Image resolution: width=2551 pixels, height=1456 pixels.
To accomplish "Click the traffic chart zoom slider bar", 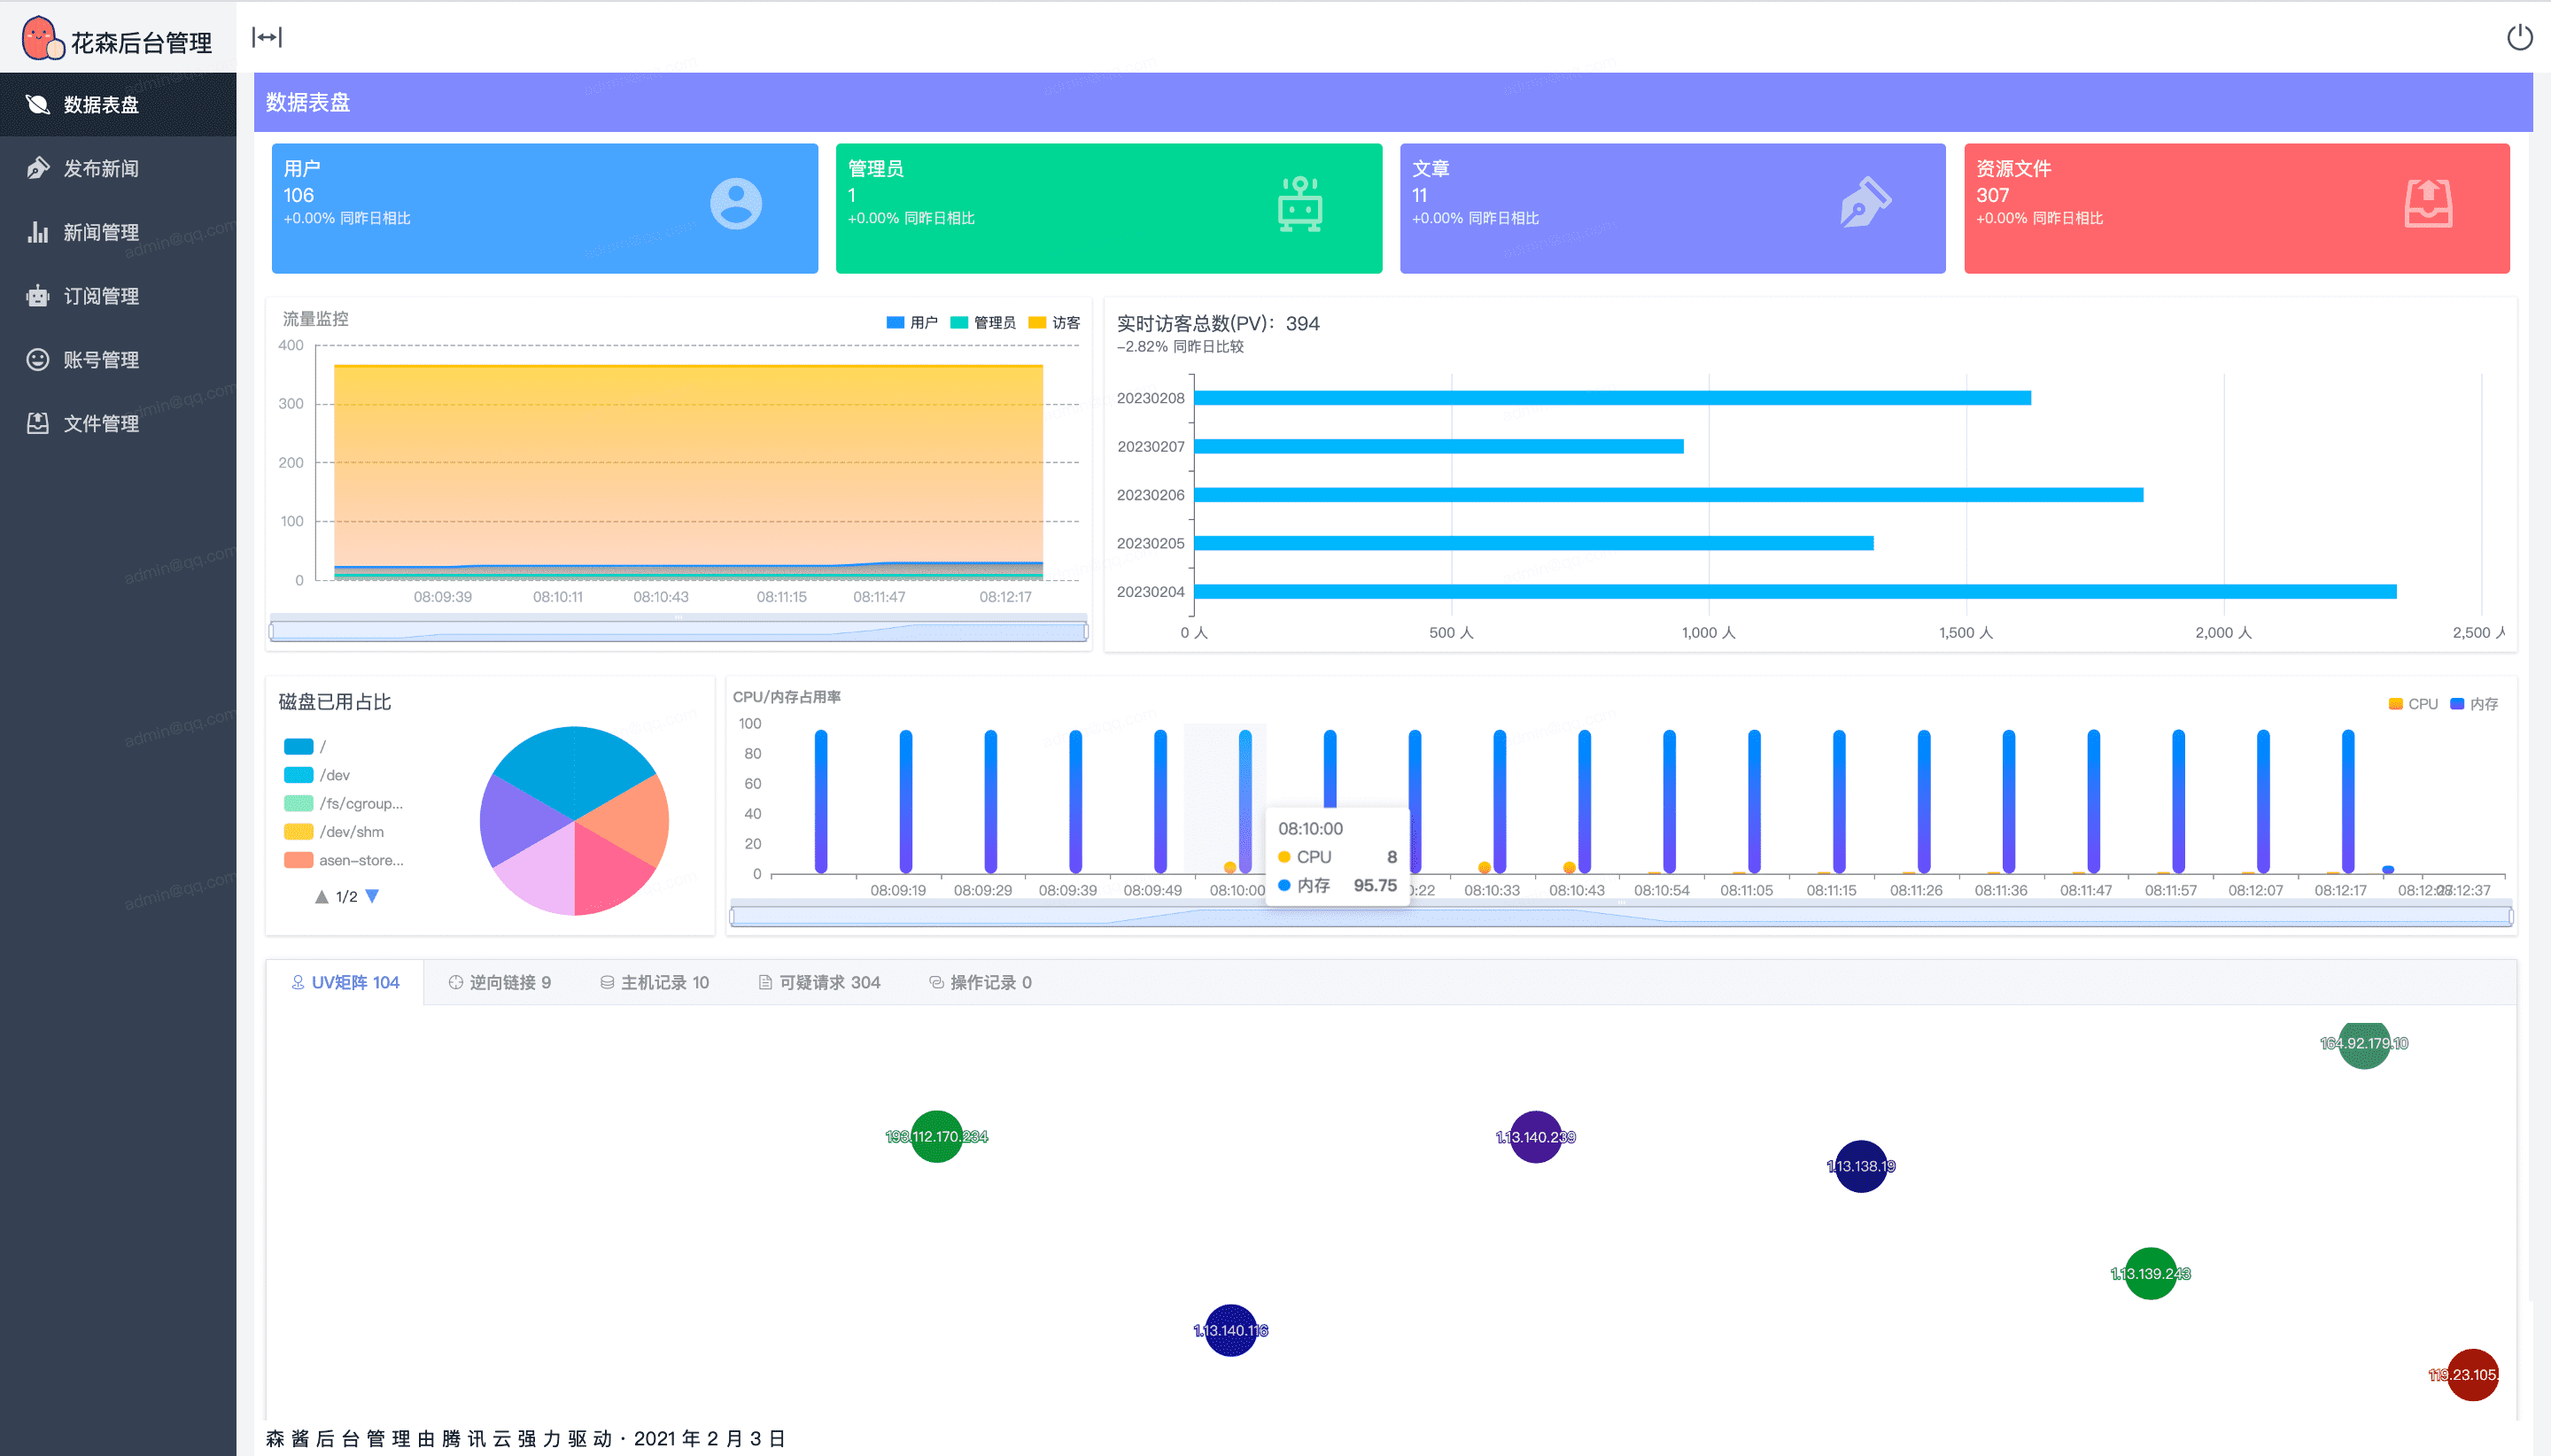I will pos(679,631).
